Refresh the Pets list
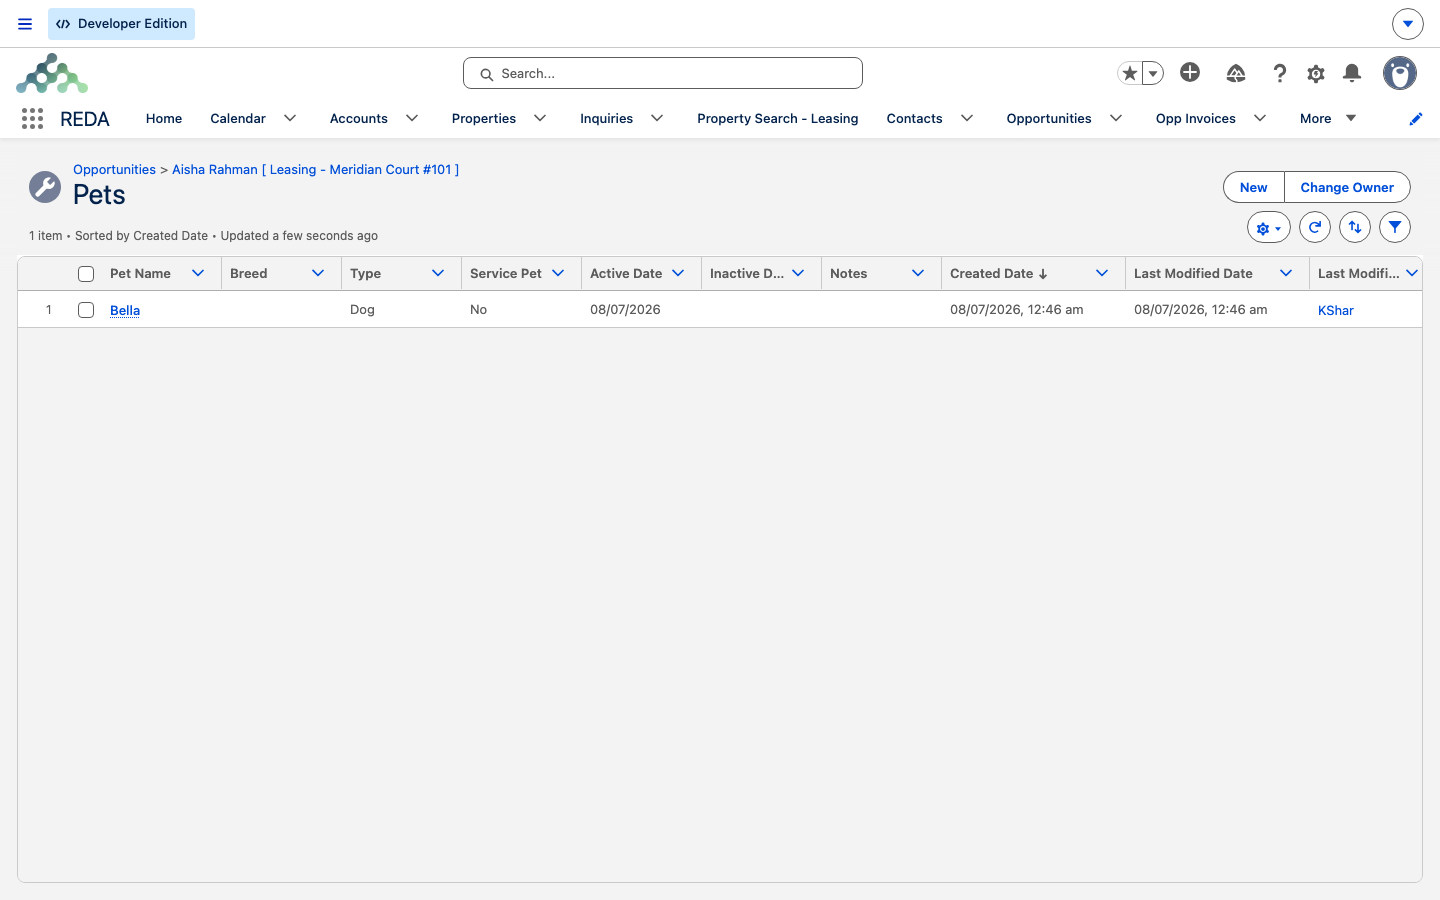This screenshot has width=1440, height=900. (x=1315, y=227)
